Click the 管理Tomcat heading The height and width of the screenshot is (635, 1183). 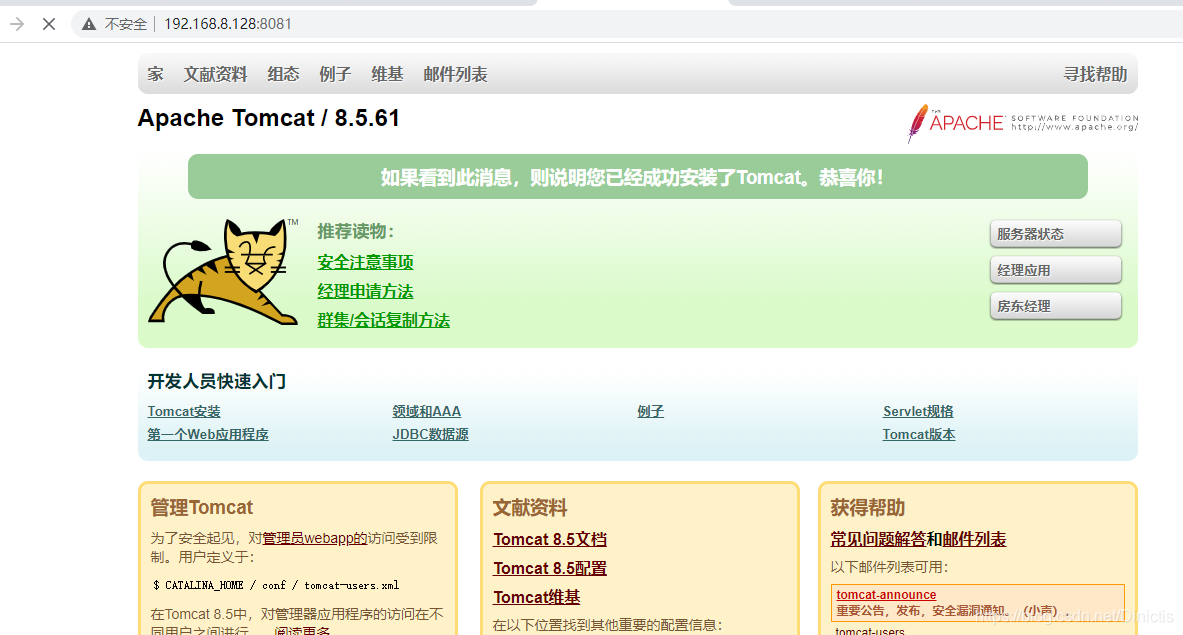pyautogui.click(x=201, y=508)
